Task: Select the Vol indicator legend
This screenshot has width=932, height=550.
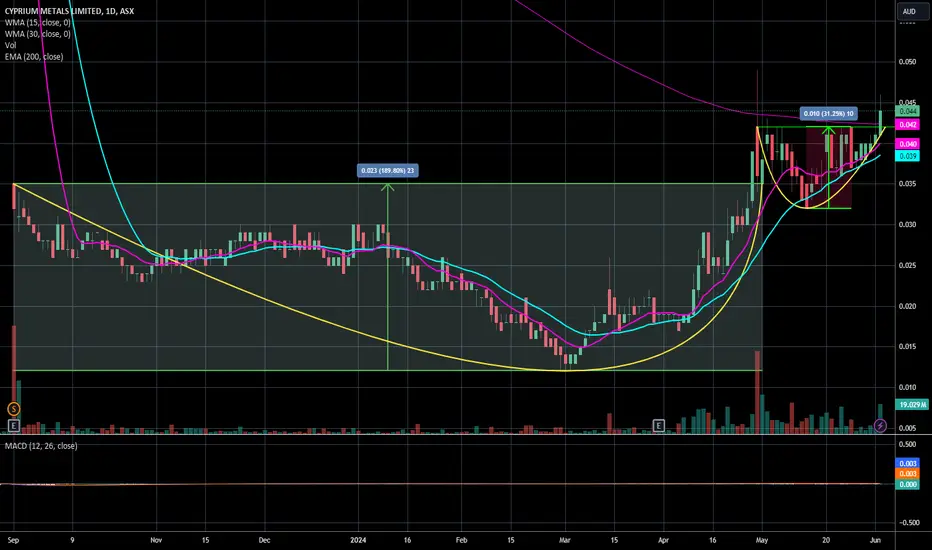Action: tap(10, 45)
